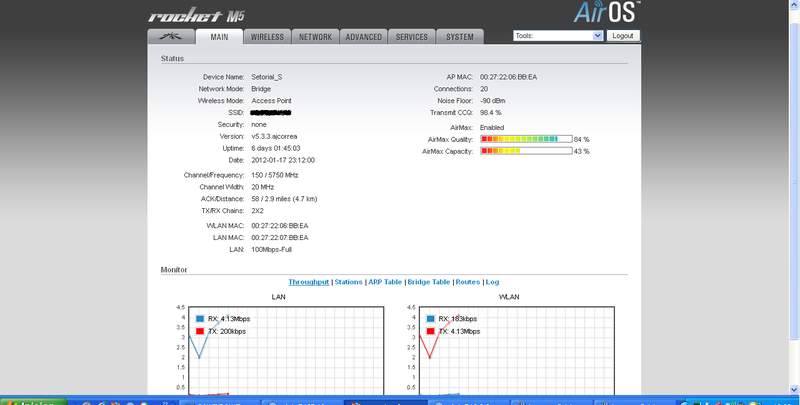This screenshot has width=800, height=405.
Task: Click the Rocket M5 logo
Action: (196, 16)
